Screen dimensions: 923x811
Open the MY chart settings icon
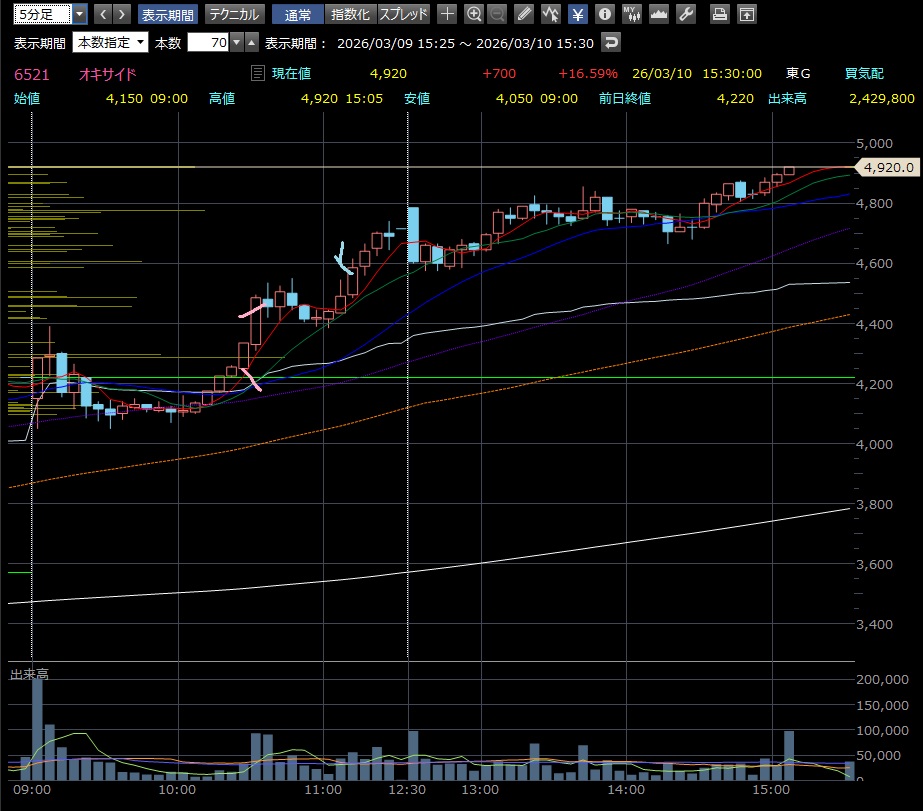point(631,14)
